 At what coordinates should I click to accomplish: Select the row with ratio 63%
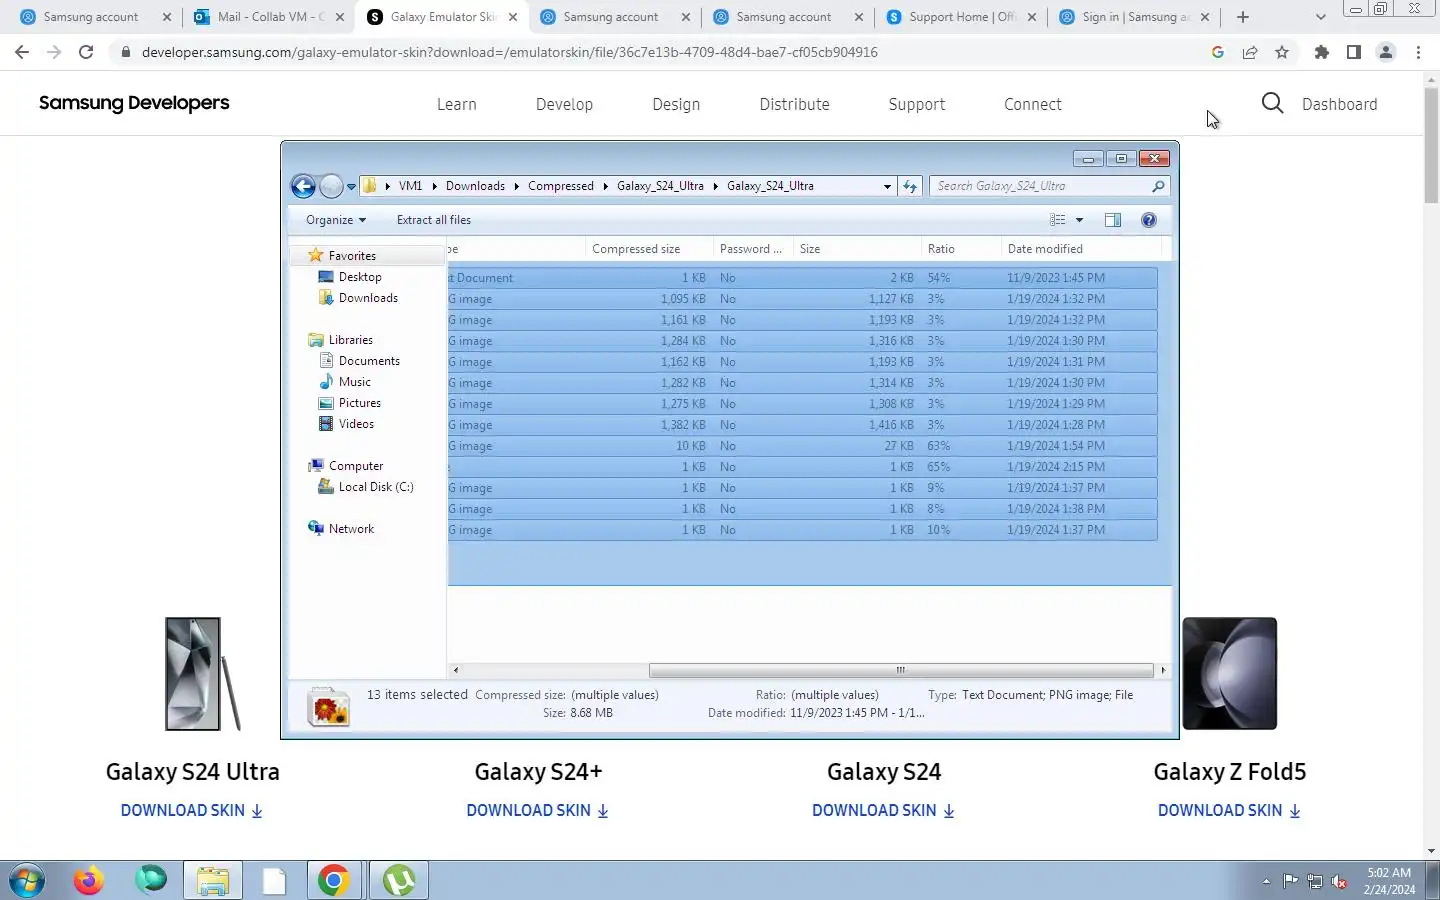pyautogui.click(x=802, y=446)
